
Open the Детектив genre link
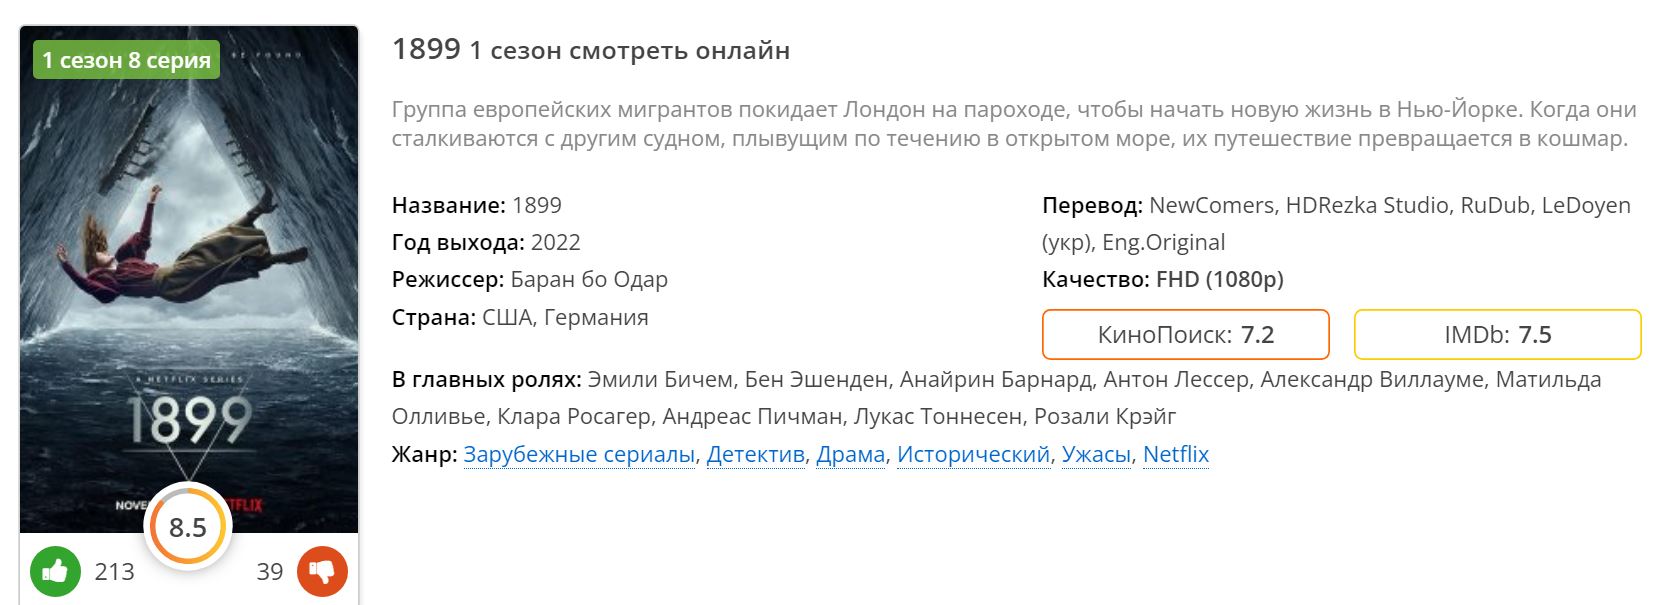coord(755,454)
